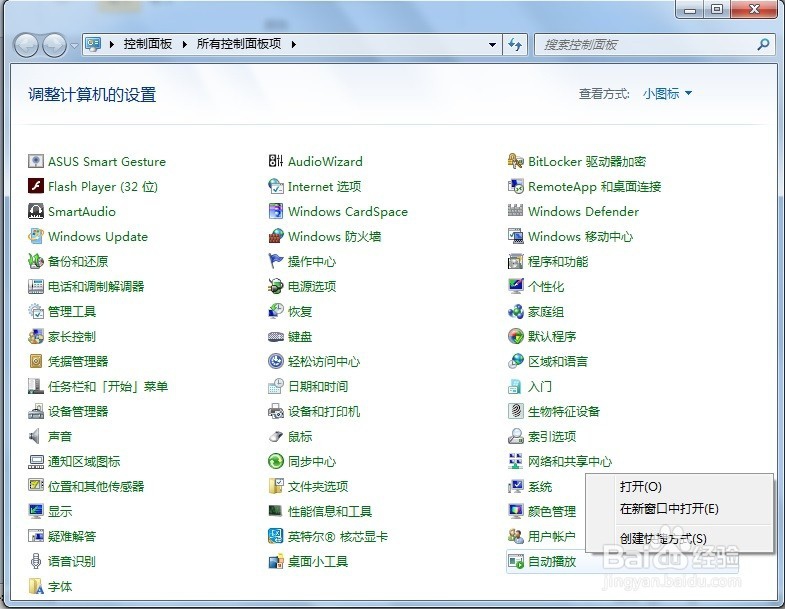Click the Windows CardSpace icon

tap(276, 211)
